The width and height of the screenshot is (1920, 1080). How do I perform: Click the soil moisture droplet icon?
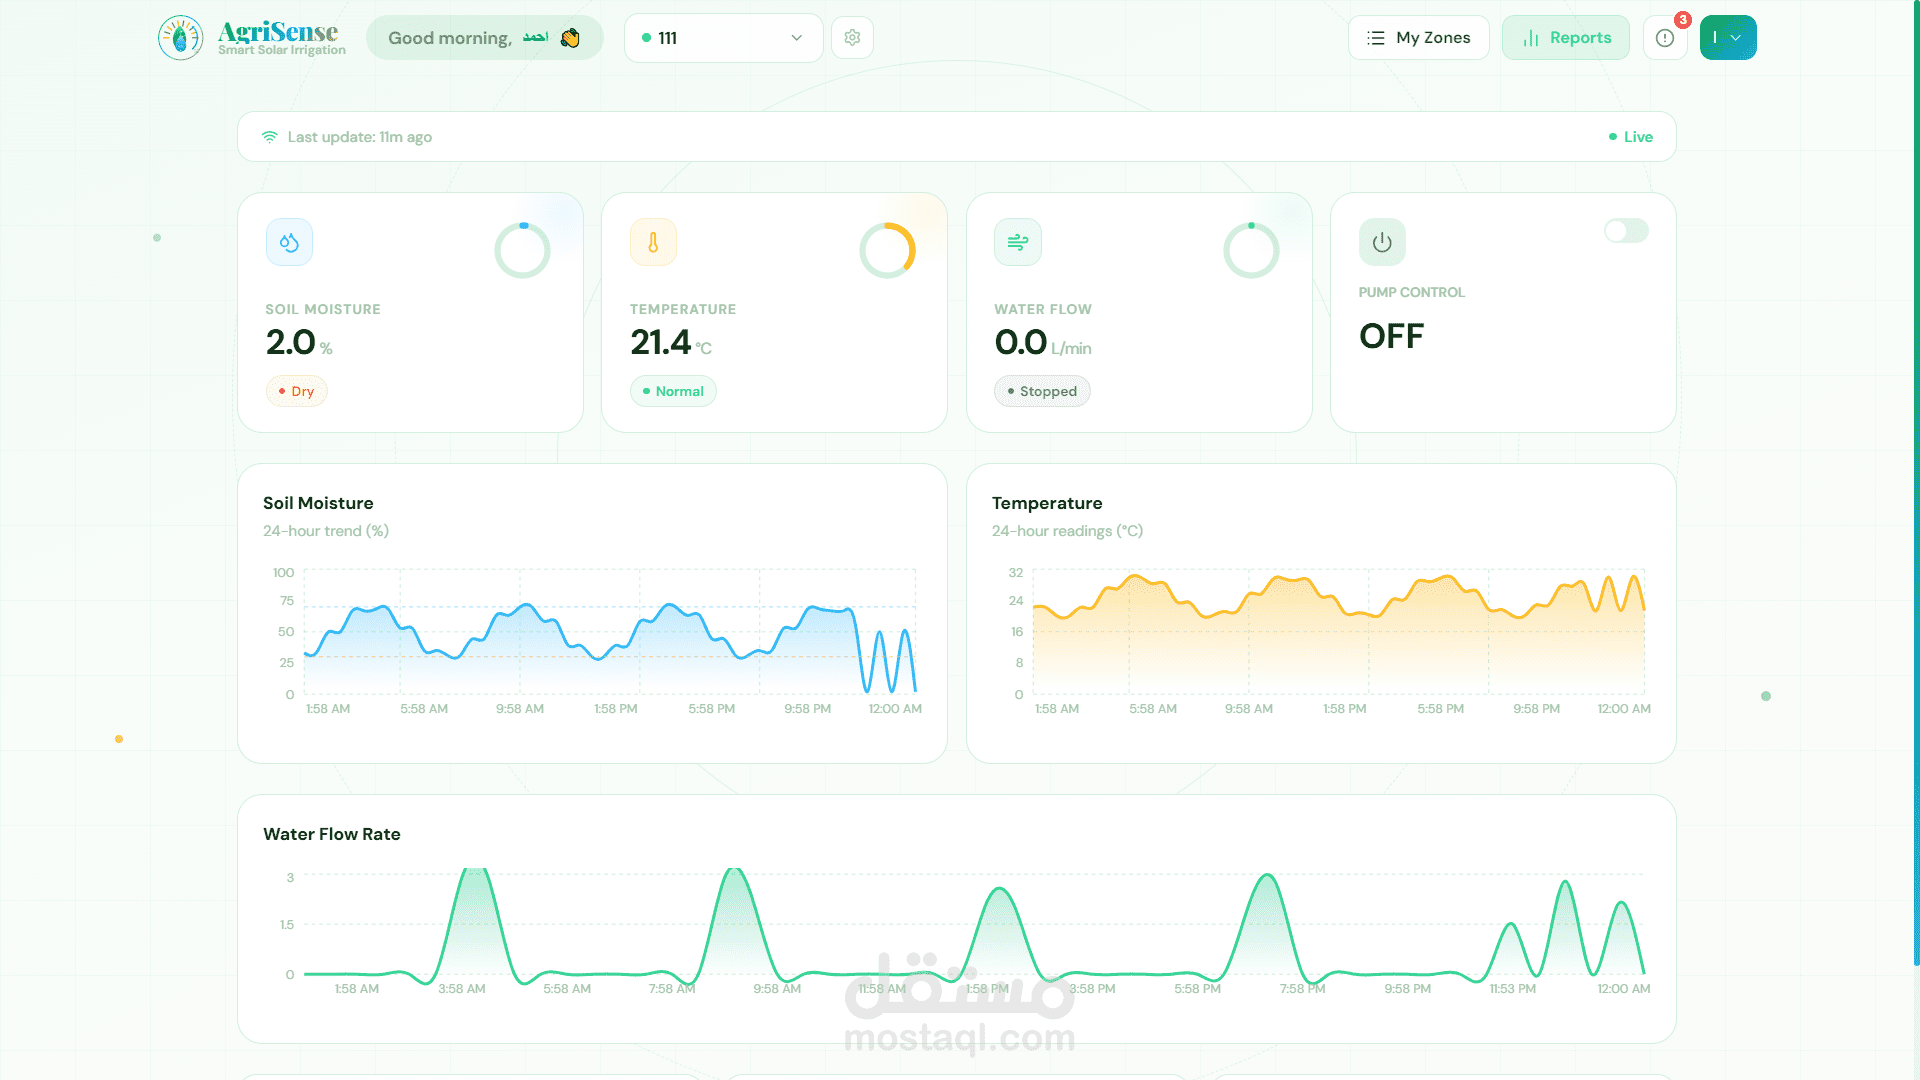289,242
